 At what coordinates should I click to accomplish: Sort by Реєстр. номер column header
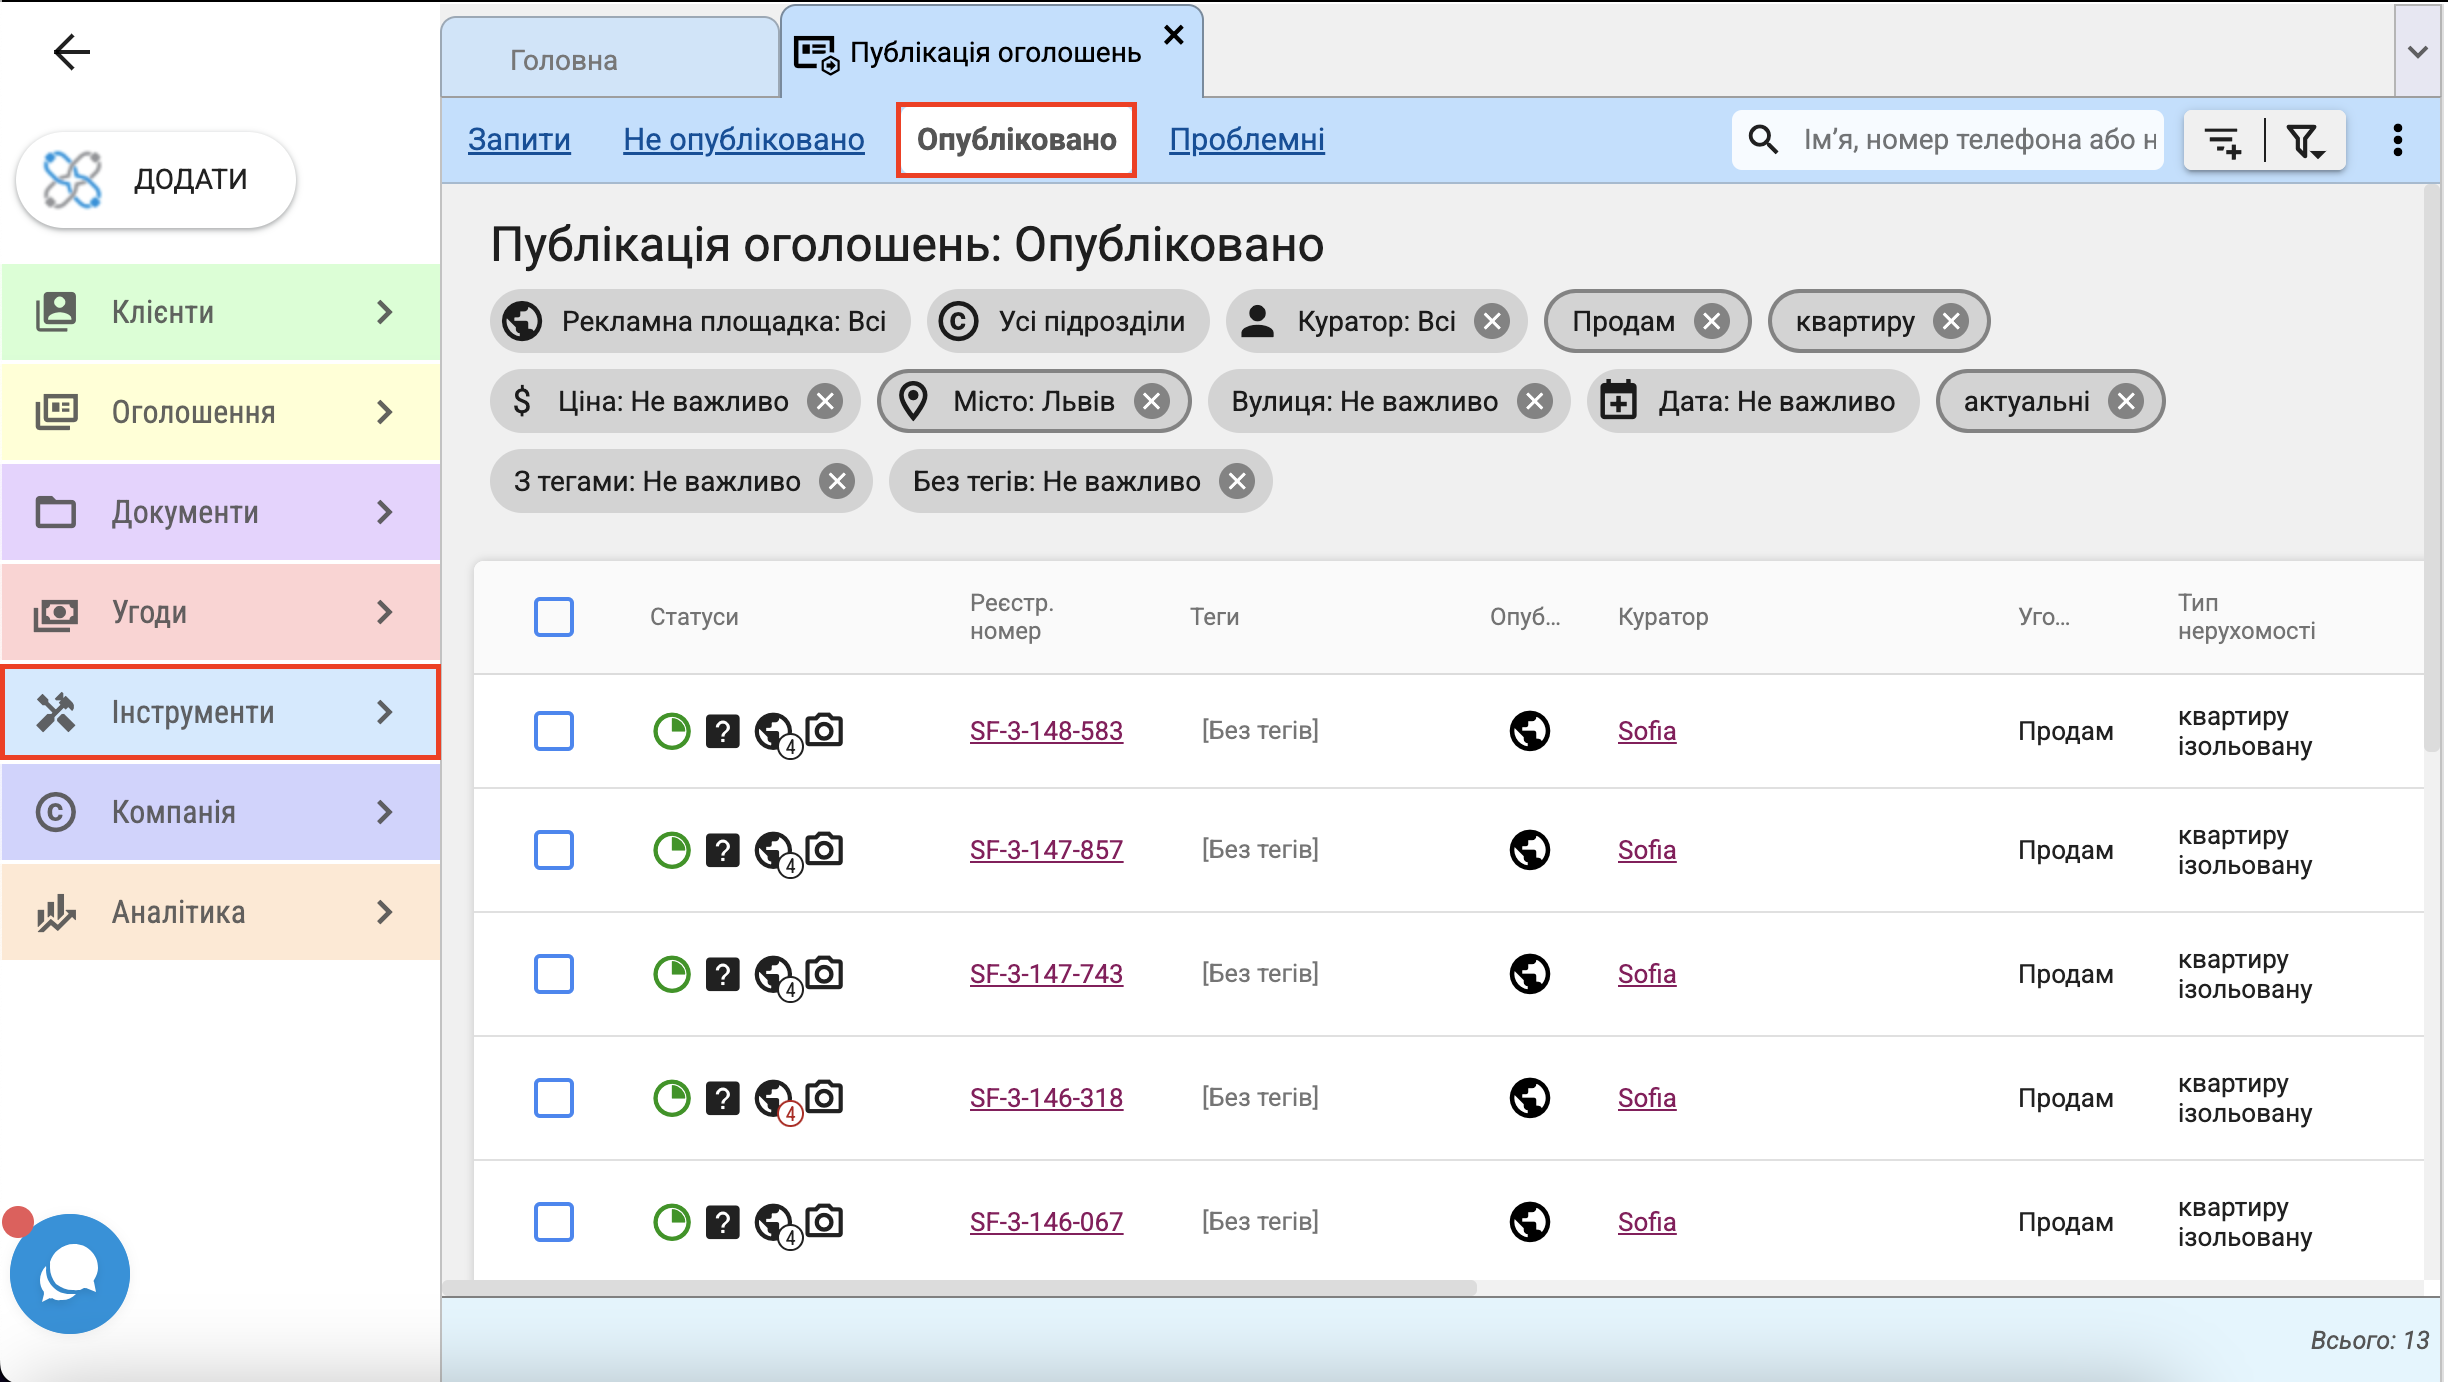(1011, 617)
